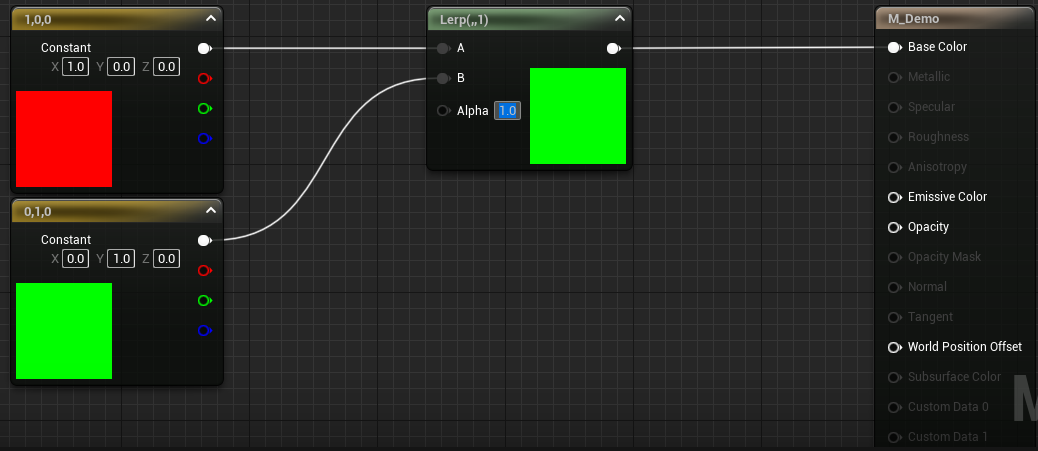The image size is (1038, 451).
Task: Click the Lerp node output pin
Action: click(612, 47)
